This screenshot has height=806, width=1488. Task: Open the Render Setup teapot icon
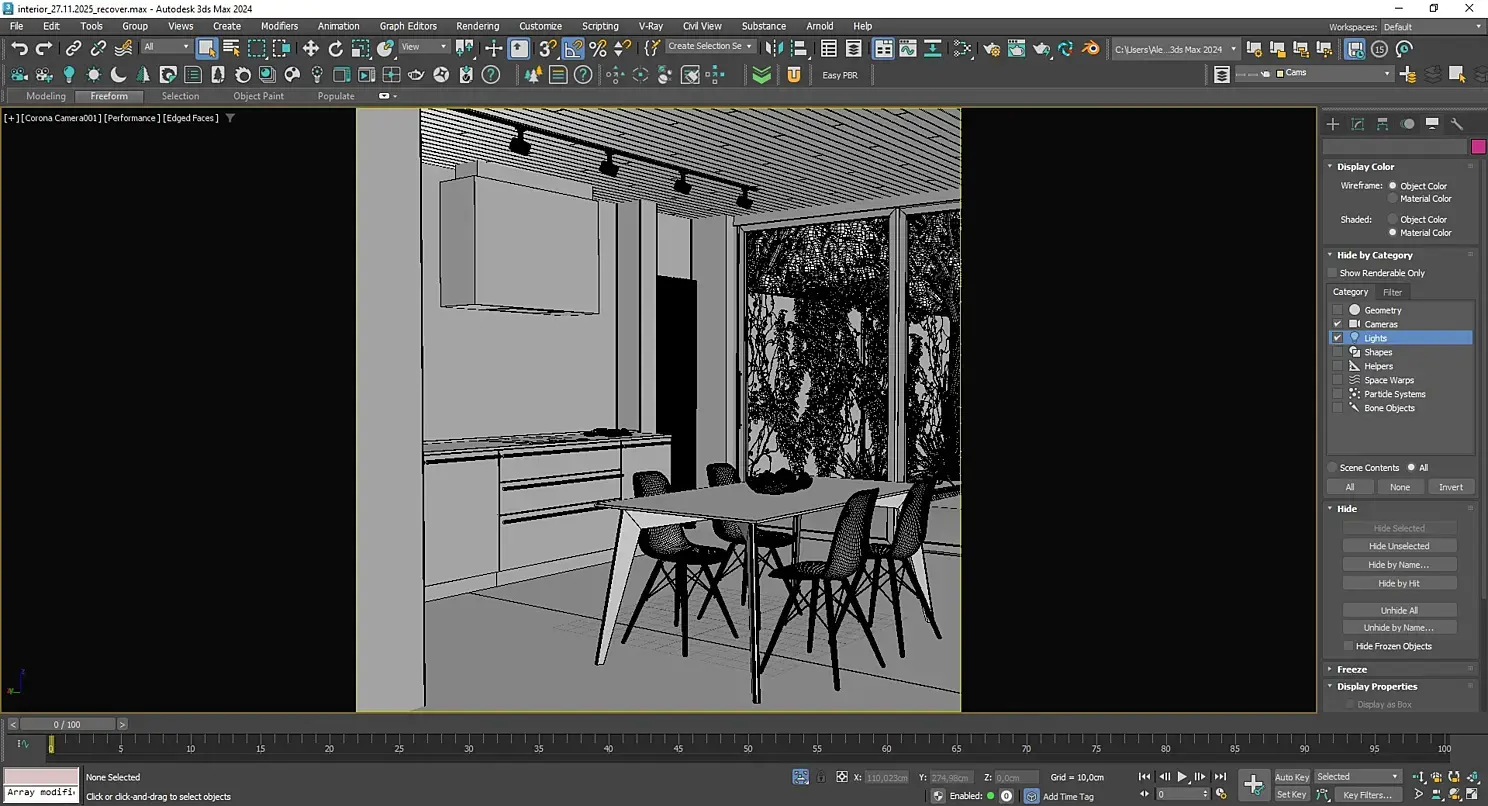click(991, 48)
